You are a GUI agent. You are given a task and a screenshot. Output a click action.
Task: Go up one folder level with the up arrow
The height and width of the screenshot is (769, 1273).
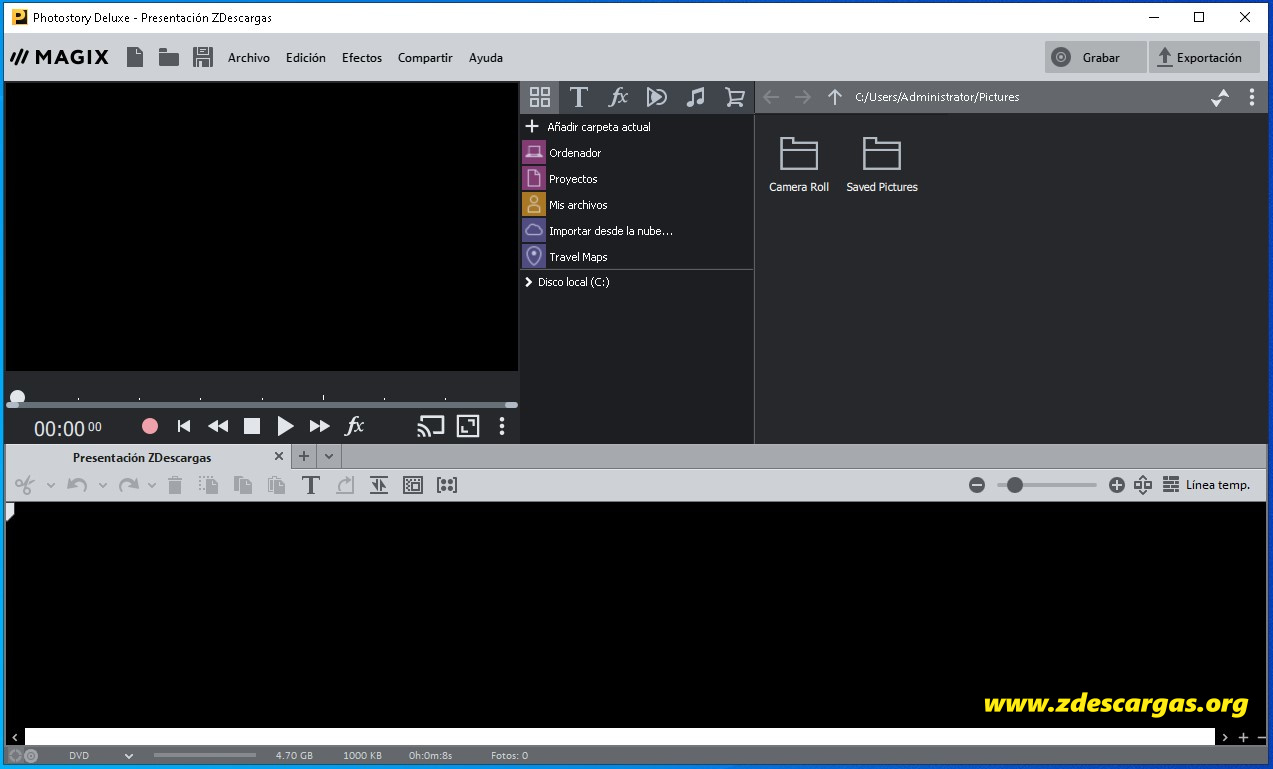point(835,97)
